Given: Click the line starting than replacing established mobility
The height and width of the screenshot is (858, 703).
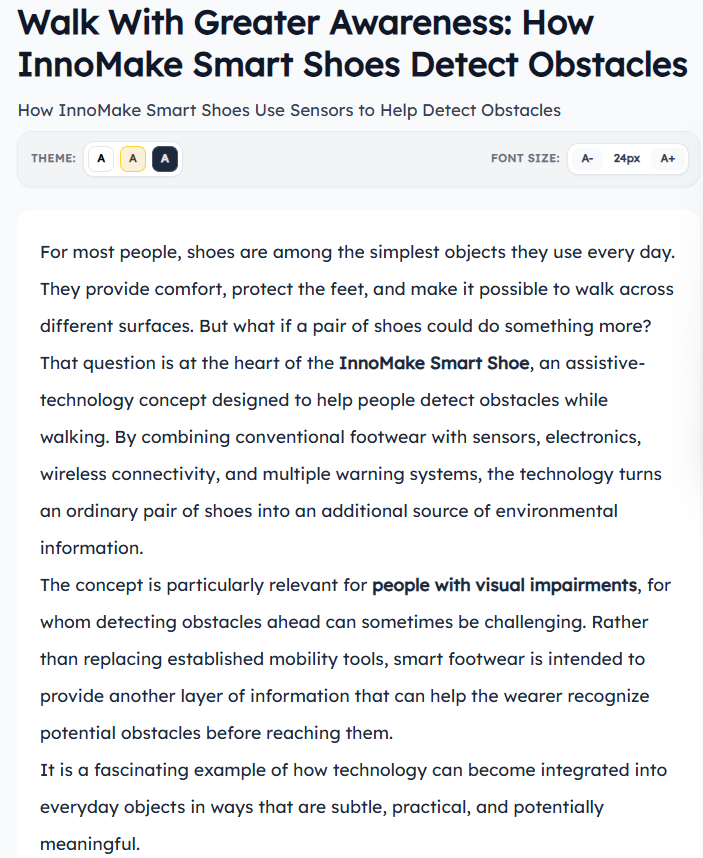Looking at the screenshot, I should [342, 659].
